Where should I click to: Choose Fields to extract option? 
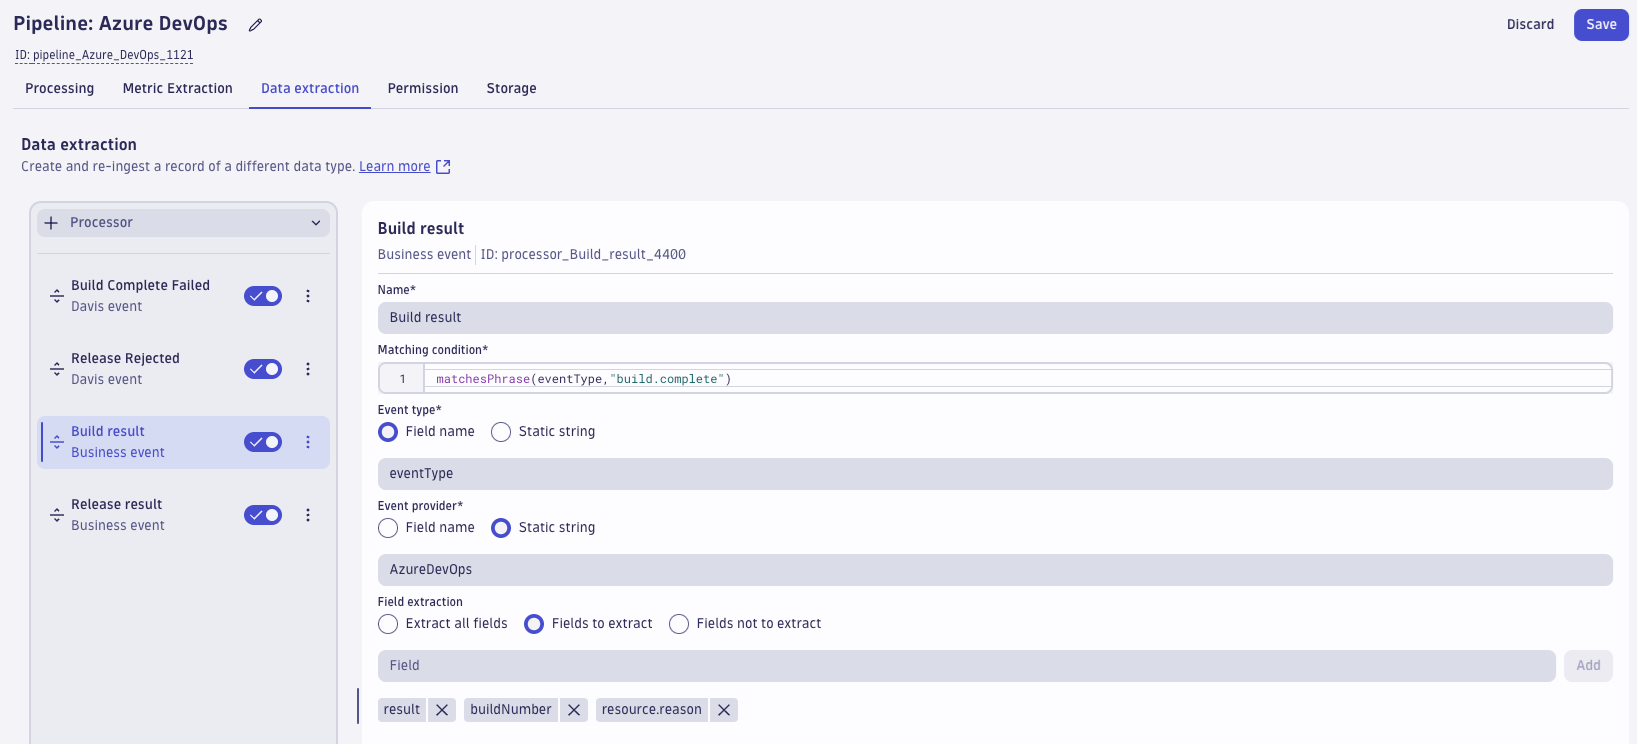pyautogui.click(x=534, y=624)
